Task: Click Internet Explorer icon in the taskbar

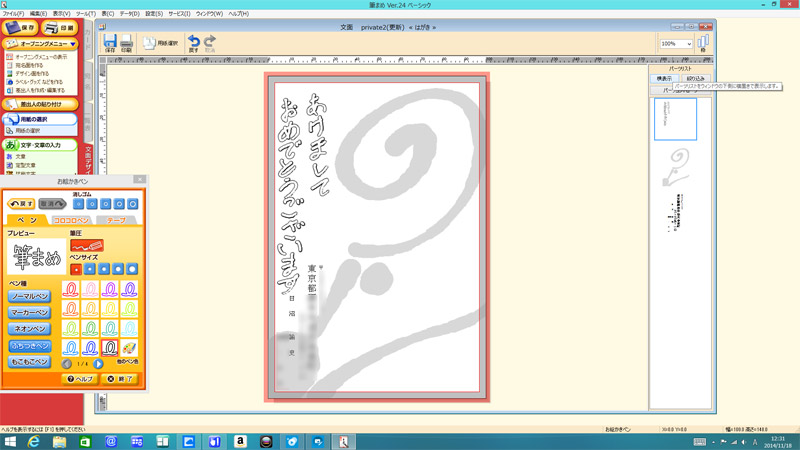Action: 34,441
